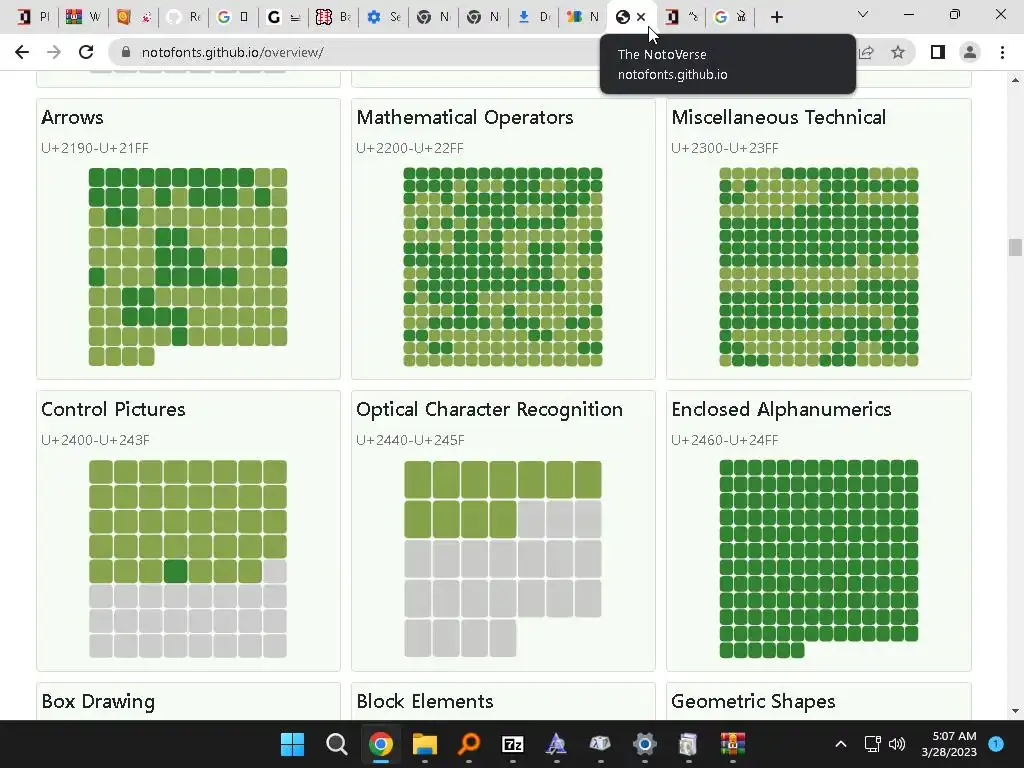Viewport: 1024px width, 768px height.
Task: Open Windows taskbar search
Action: [336, 744]
